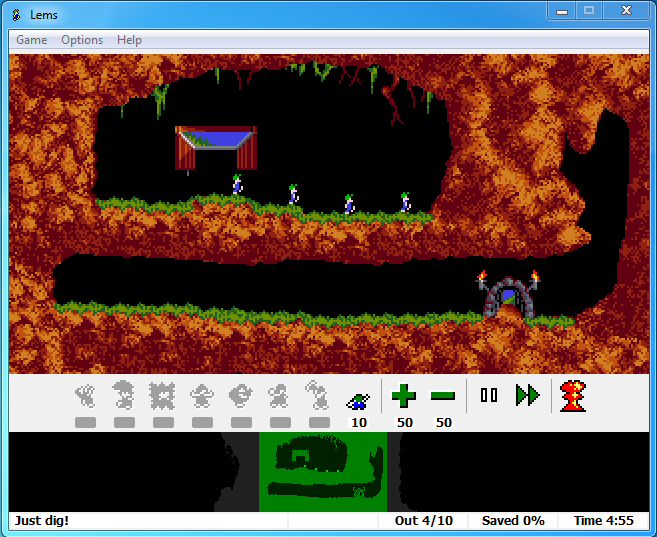Increase release rate with green plus
Image resolution: width=657 pixels, height=537 pixels.
coord(404,396)
